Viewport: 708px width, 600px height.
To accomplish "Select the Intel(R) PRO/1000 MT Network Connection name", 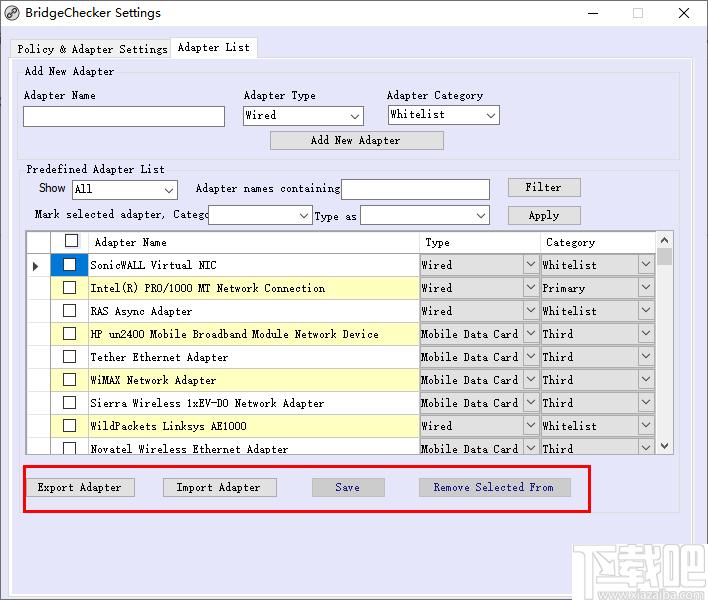I will coord(253,288).
